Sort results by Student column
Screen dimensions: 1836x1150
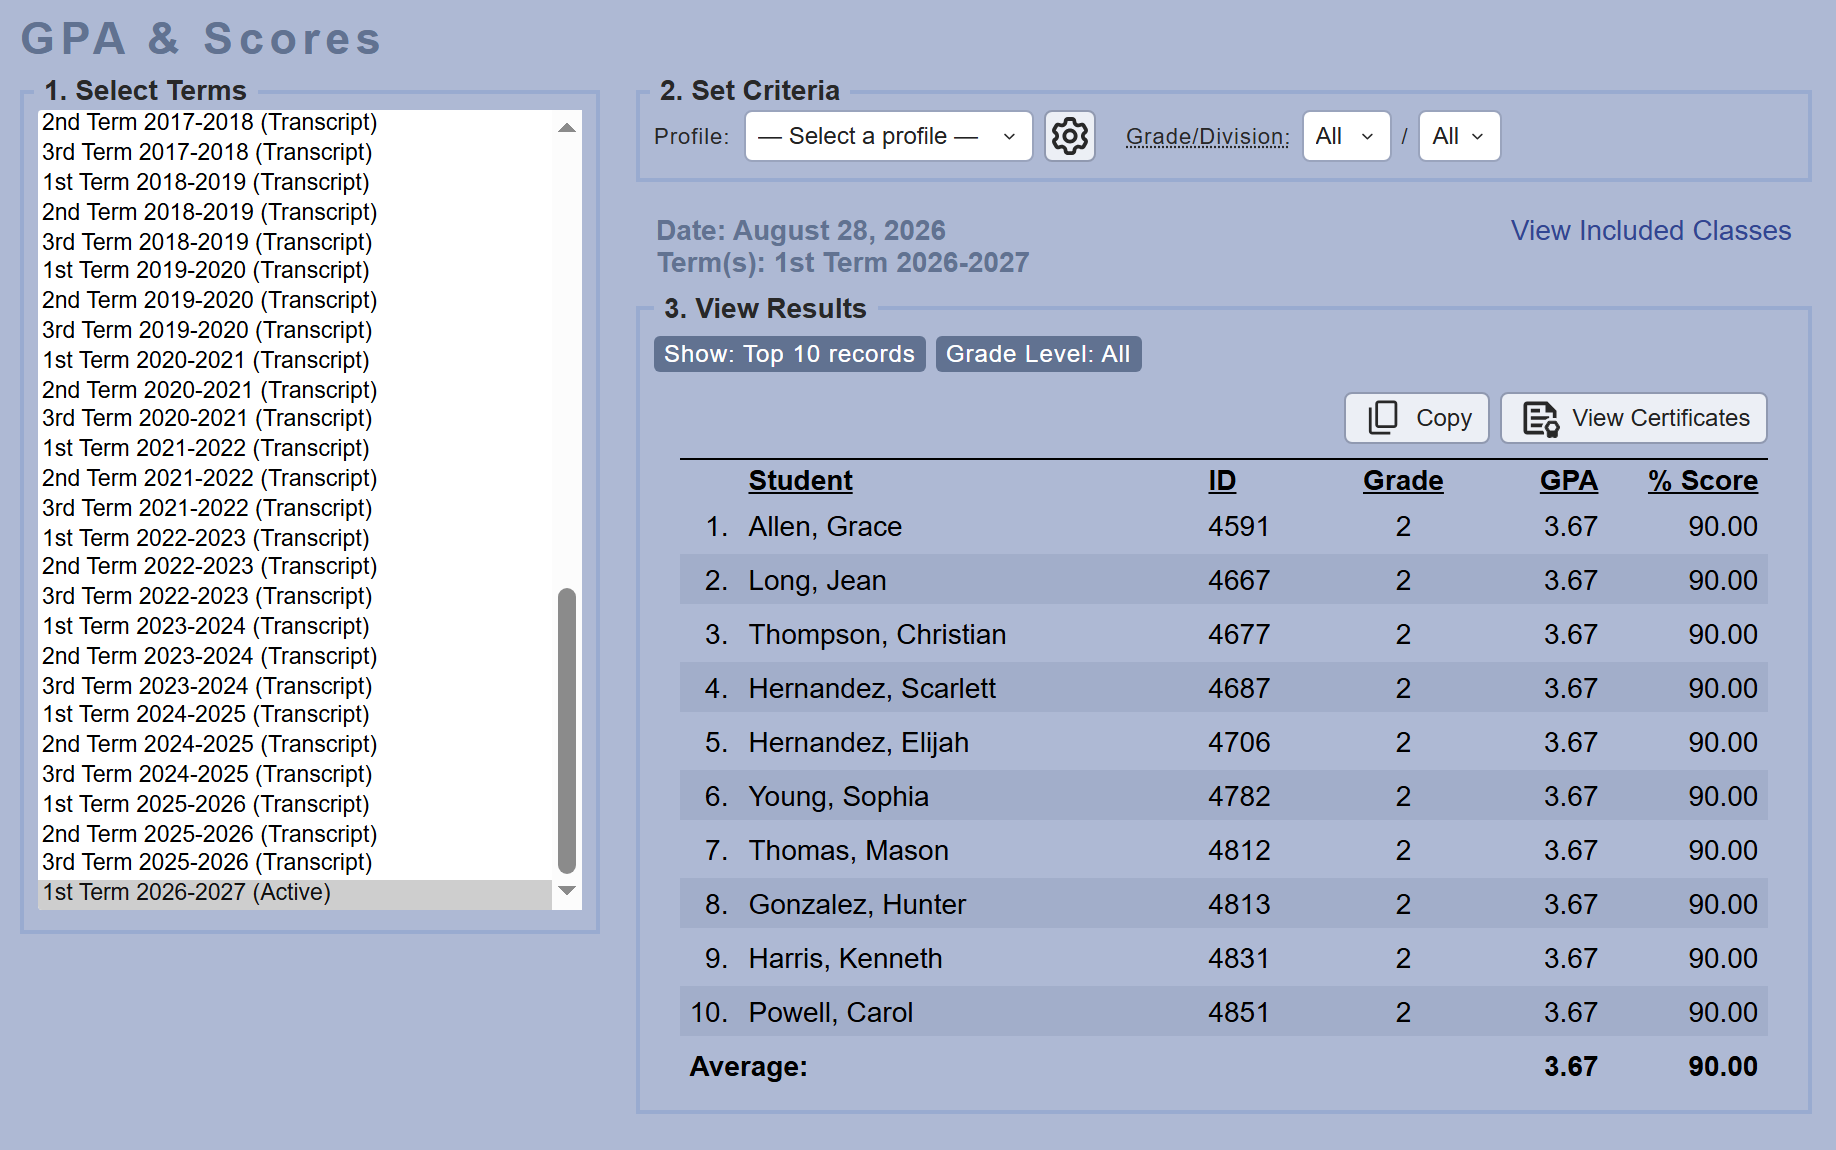[800, 481]
